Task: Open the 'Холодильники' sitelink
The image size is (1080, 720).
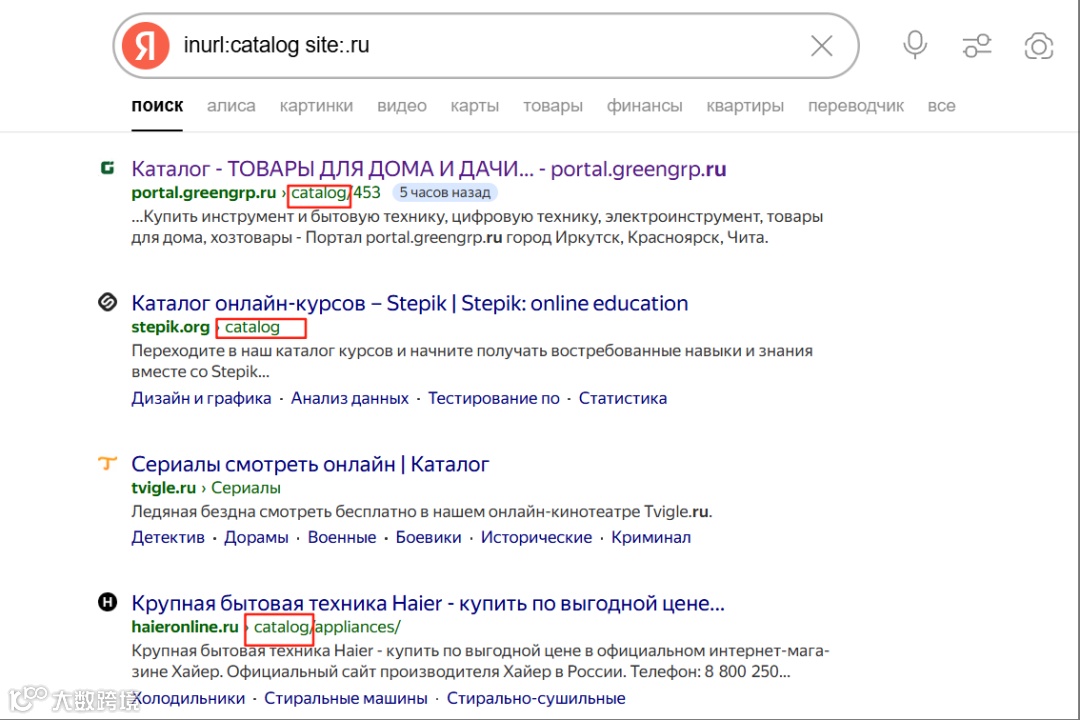Action: [x=188, y=699]
